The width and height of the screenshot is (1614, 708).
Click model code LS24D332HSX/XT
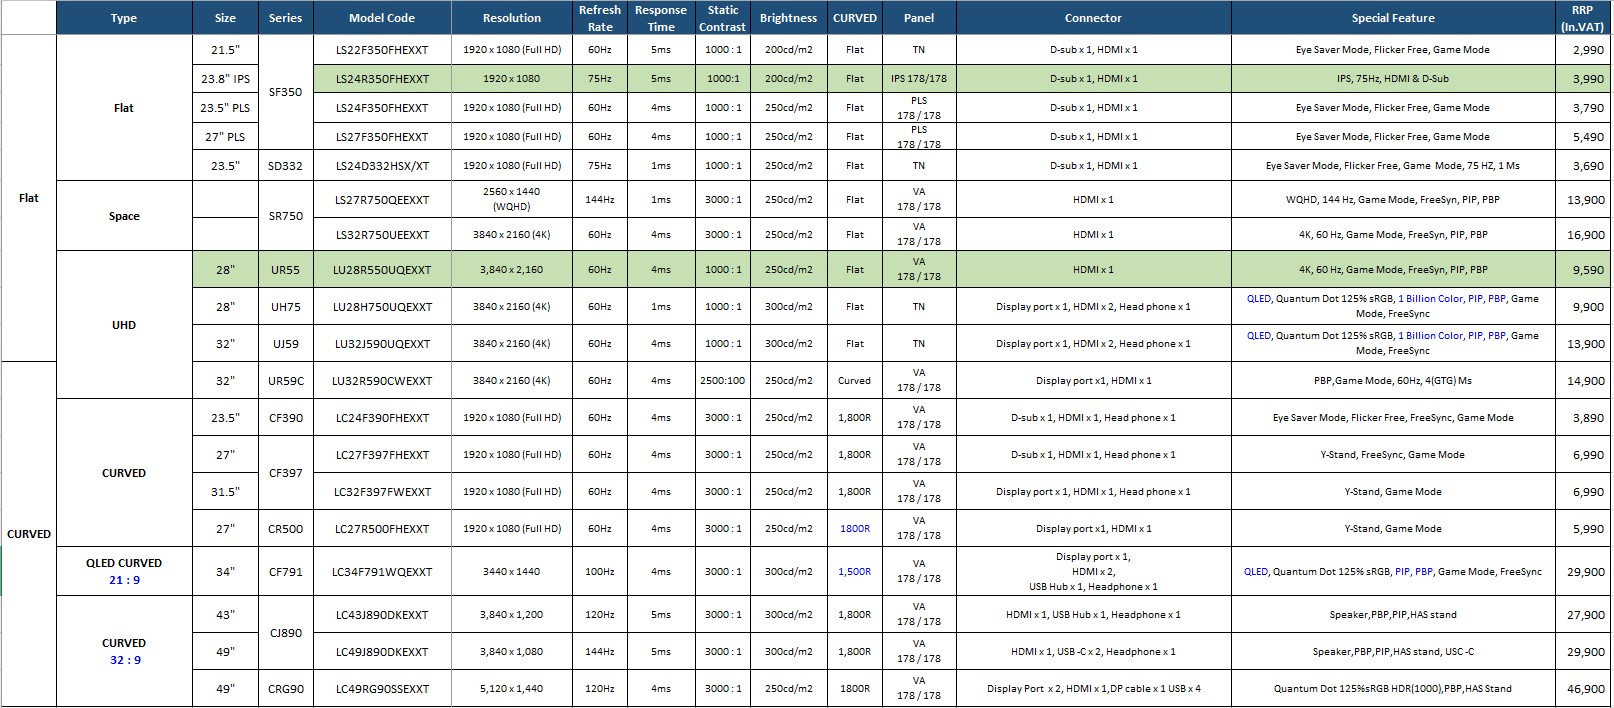point(382,166)
